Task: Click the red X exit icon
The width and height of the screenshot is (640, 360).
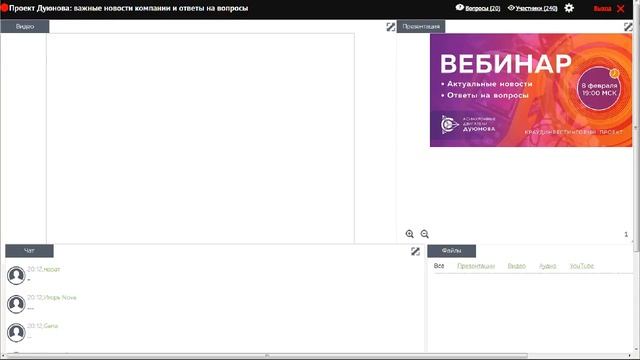Action: pos(620,8)
